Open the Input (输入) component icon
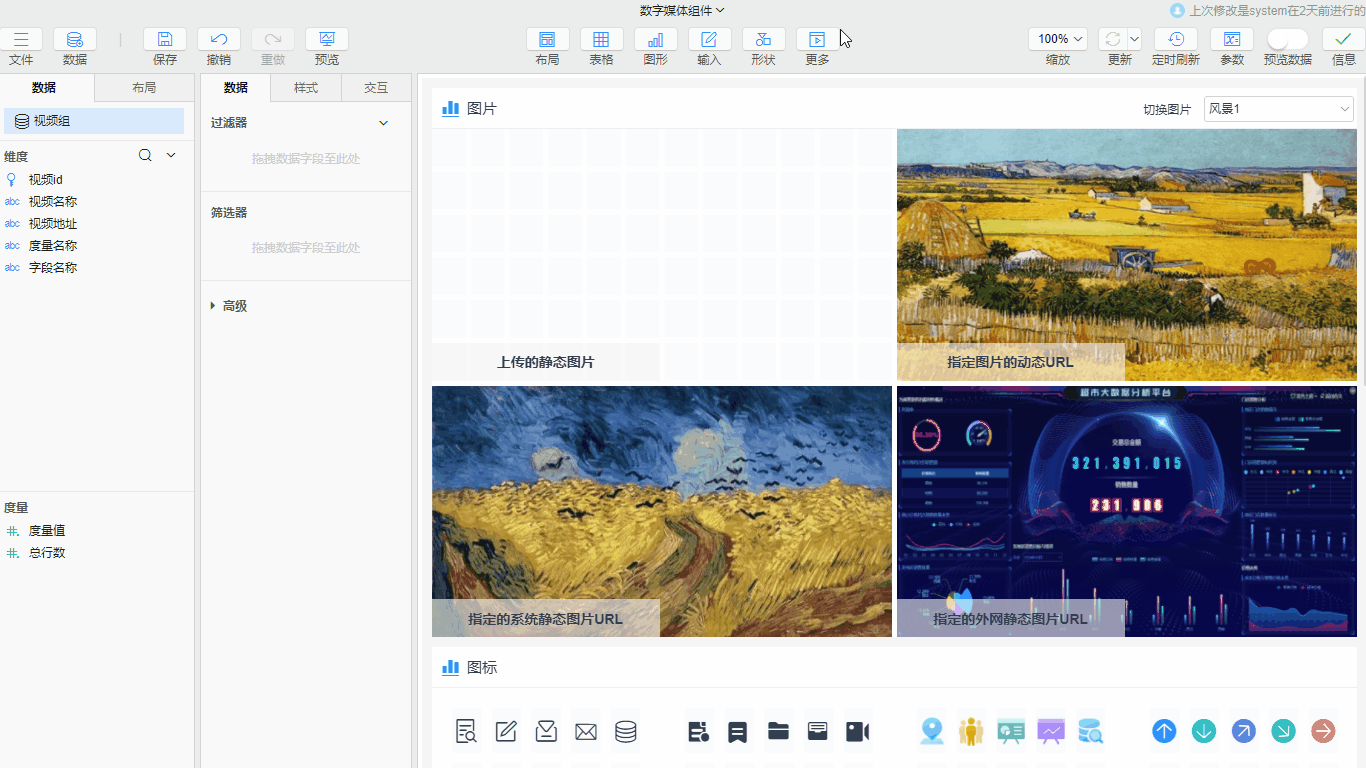This screenshot has height=768, width=1366. [x=709, y=40]
